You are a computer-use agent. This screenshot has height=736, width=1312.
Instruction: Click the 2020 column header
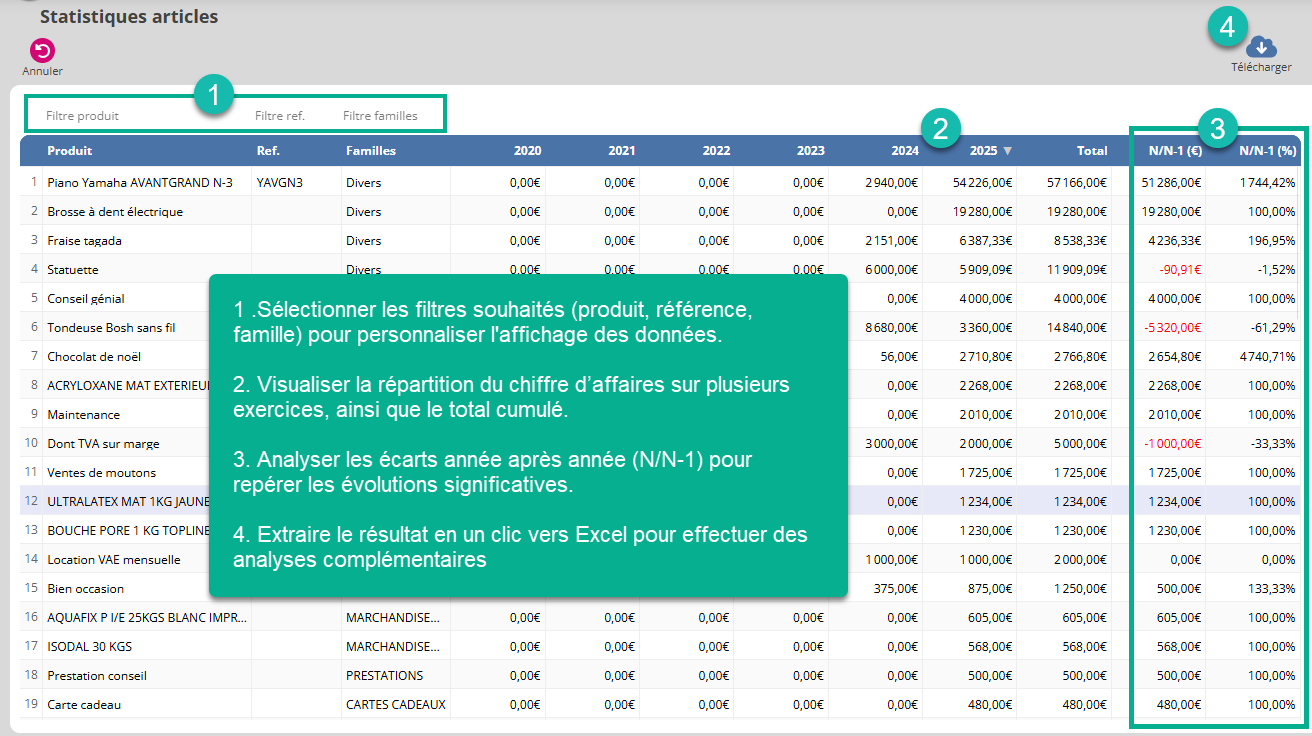(x=527, y=151)
